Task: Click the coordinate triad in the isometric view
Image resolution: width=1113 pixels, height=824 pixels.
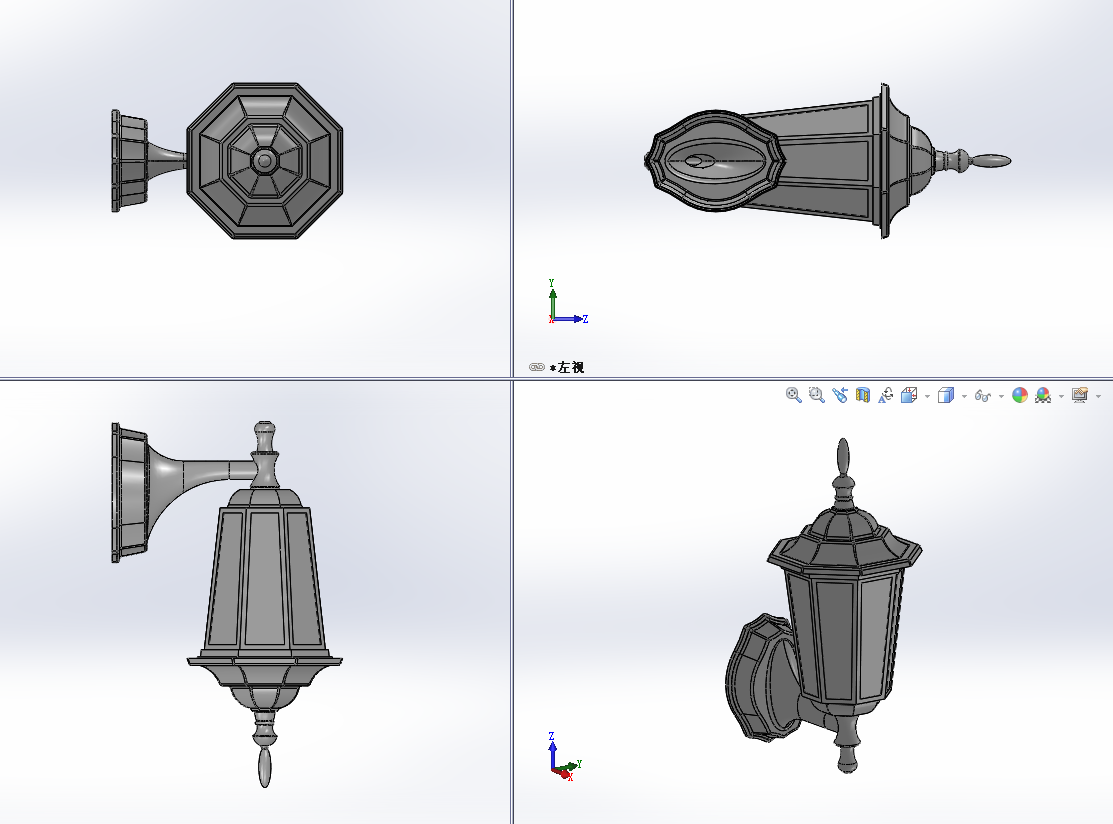Action: (565, 757)
